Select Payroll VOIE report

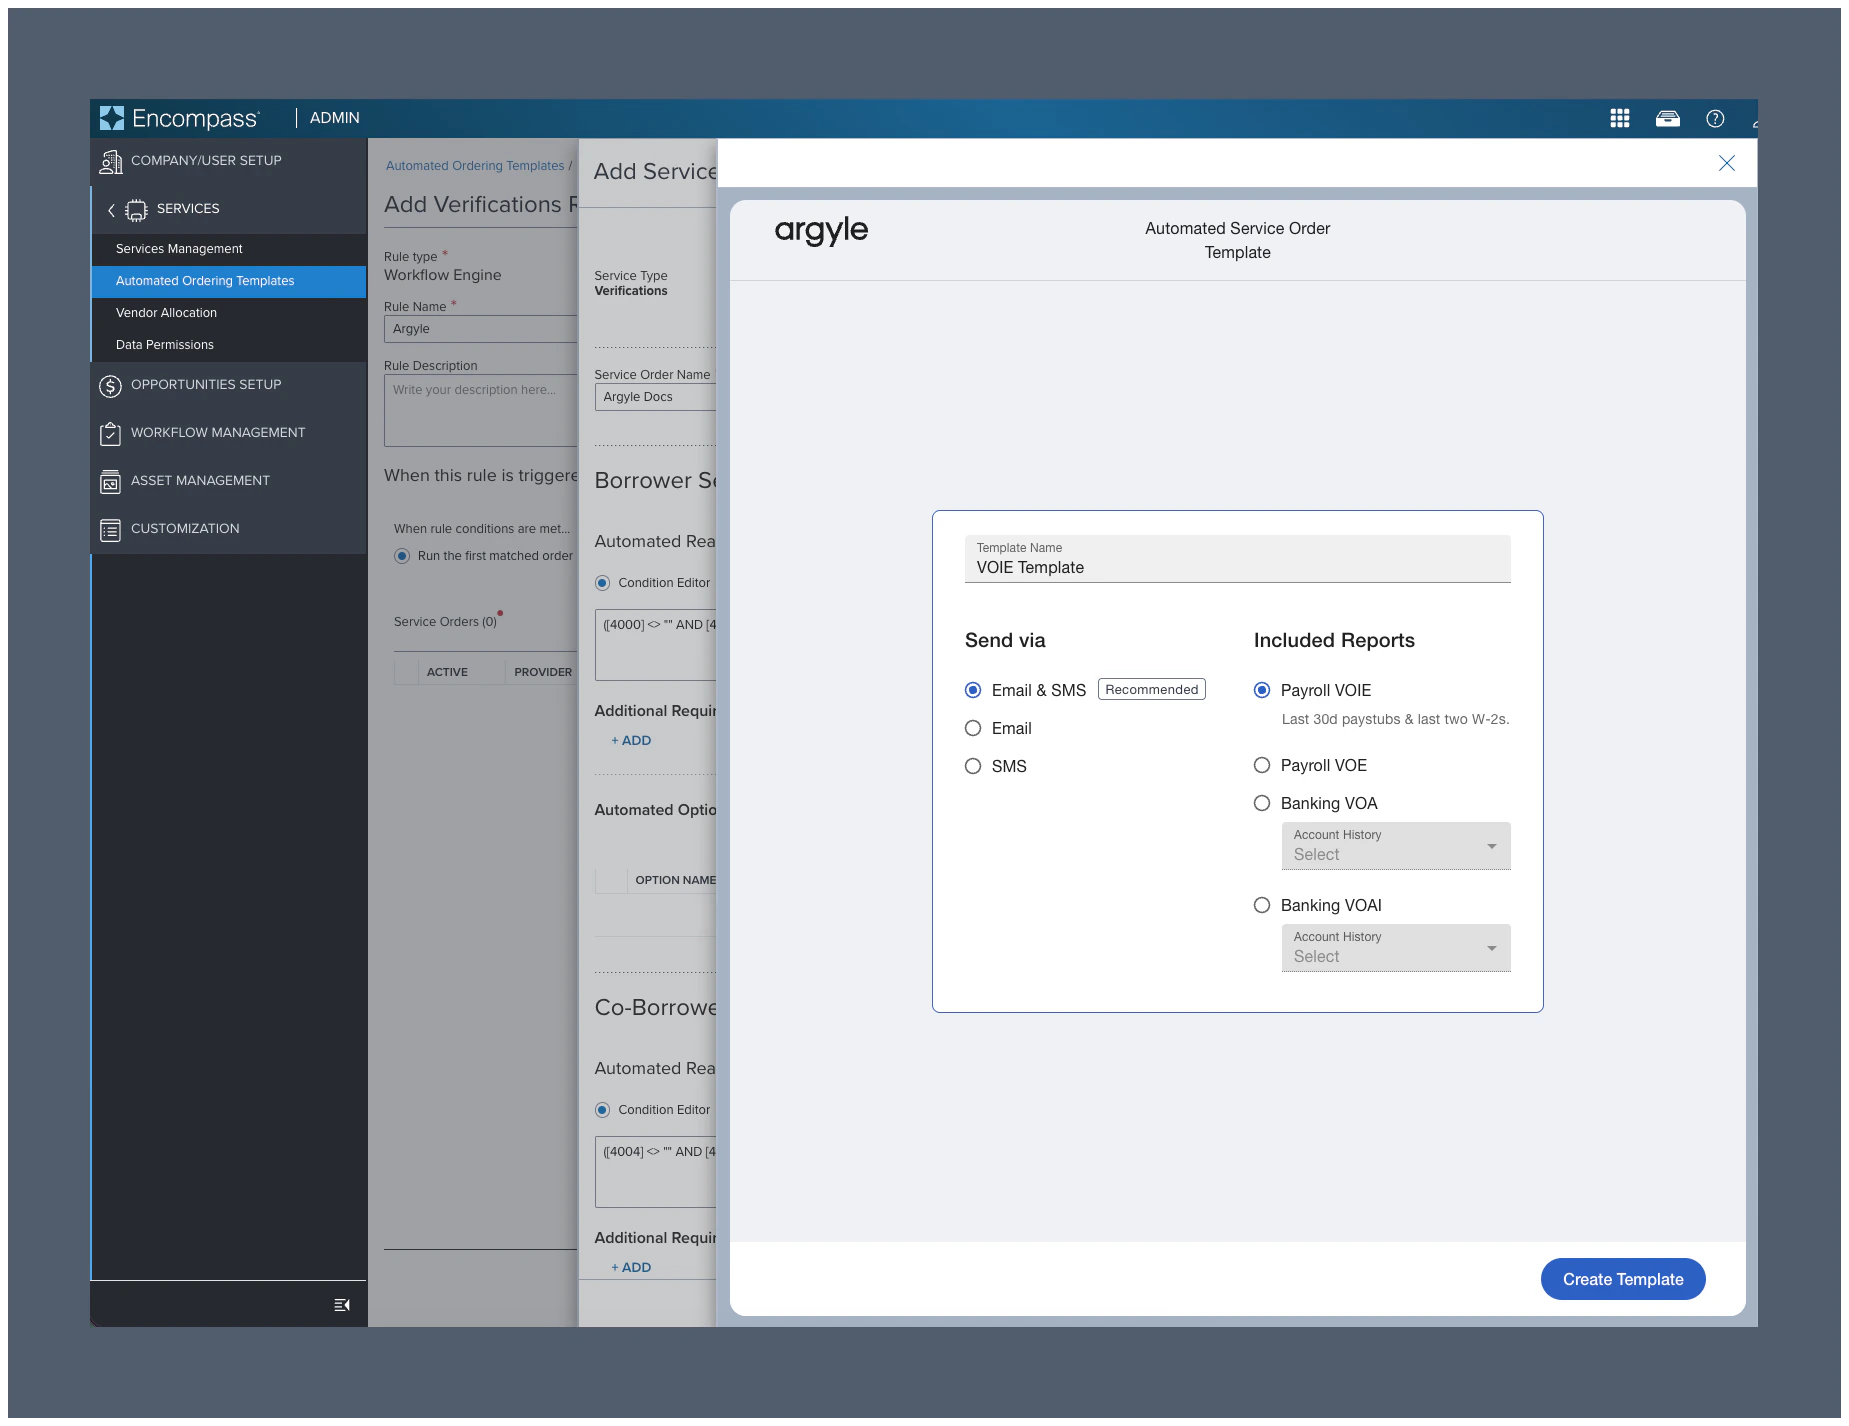pos(1262,690)
